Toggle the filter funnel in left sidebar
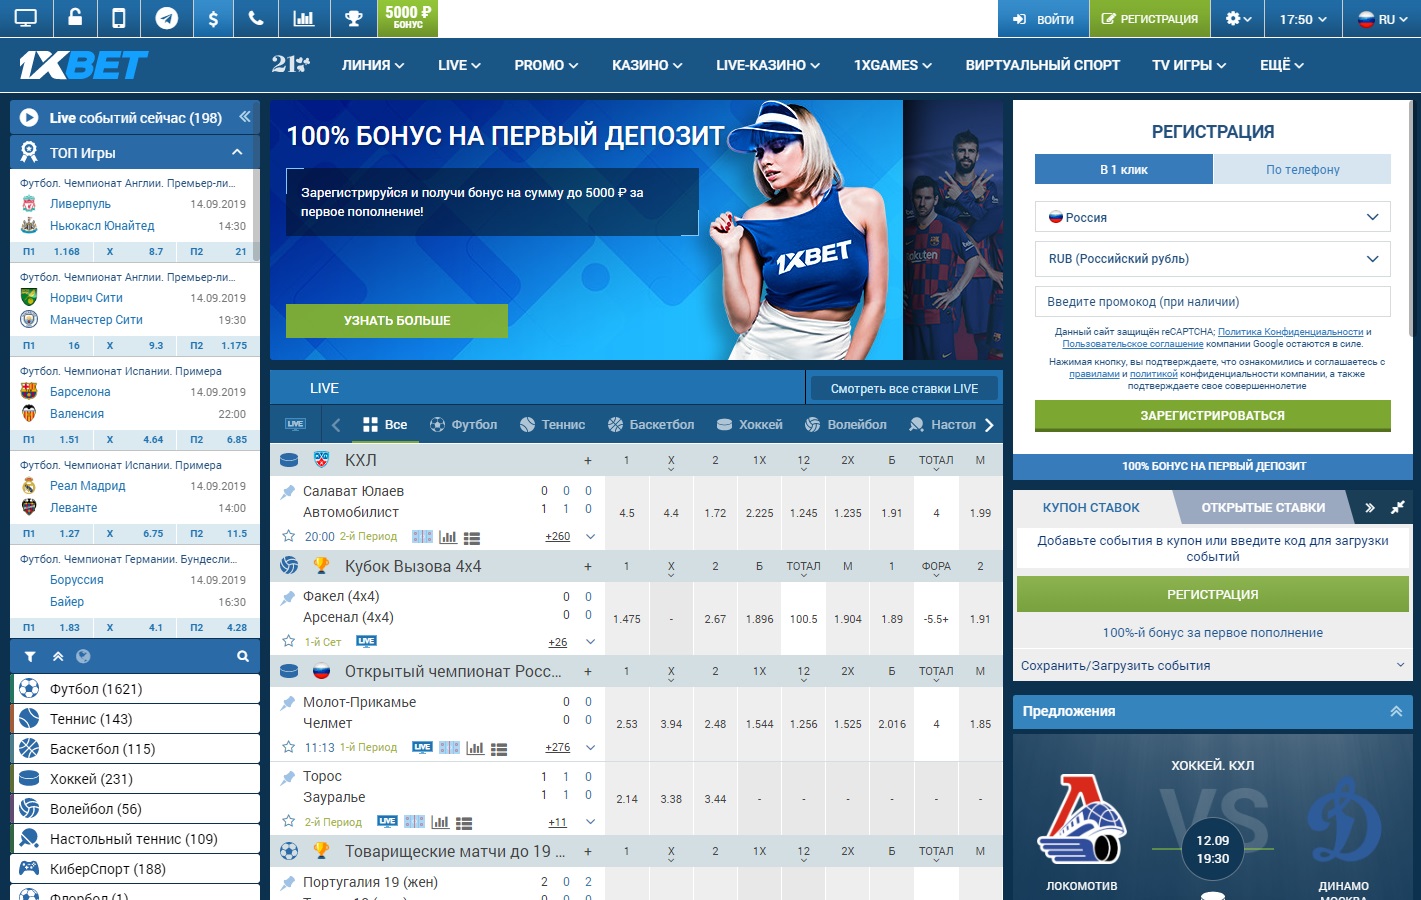1421x900 pixels. pos(28,656)
